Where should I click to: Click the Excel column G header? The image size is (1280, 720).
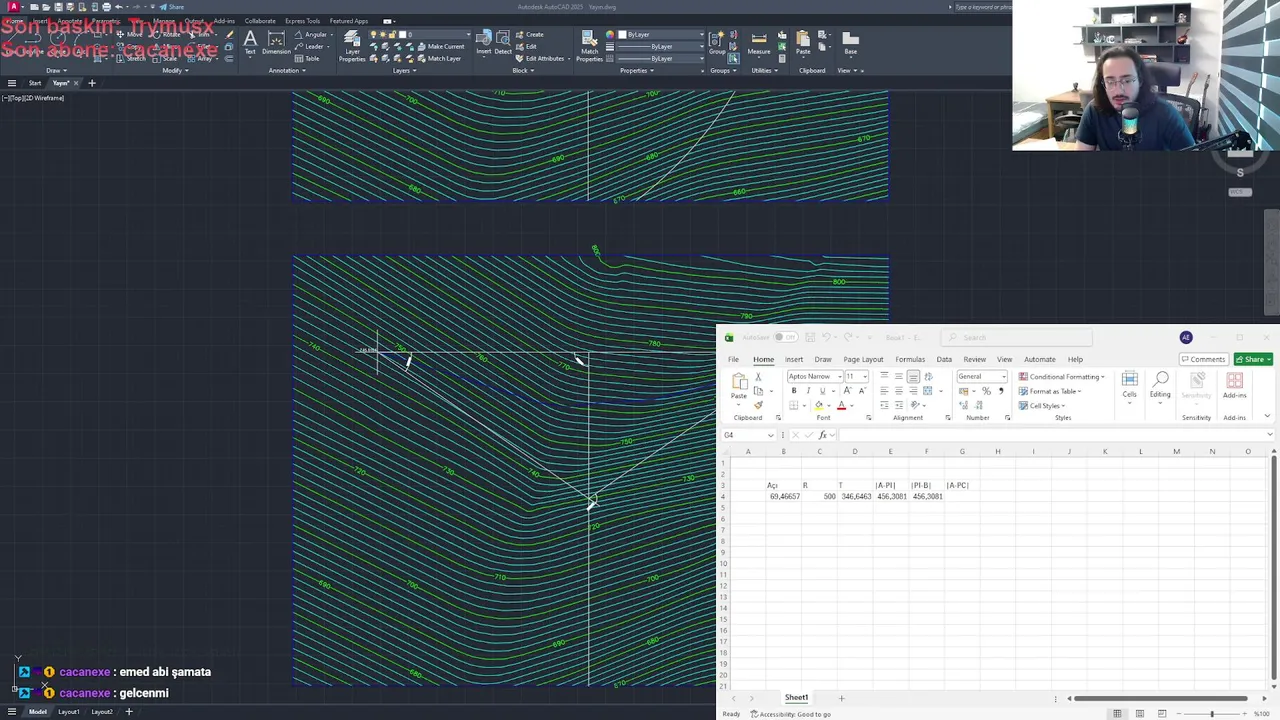(x=962, y=452)
